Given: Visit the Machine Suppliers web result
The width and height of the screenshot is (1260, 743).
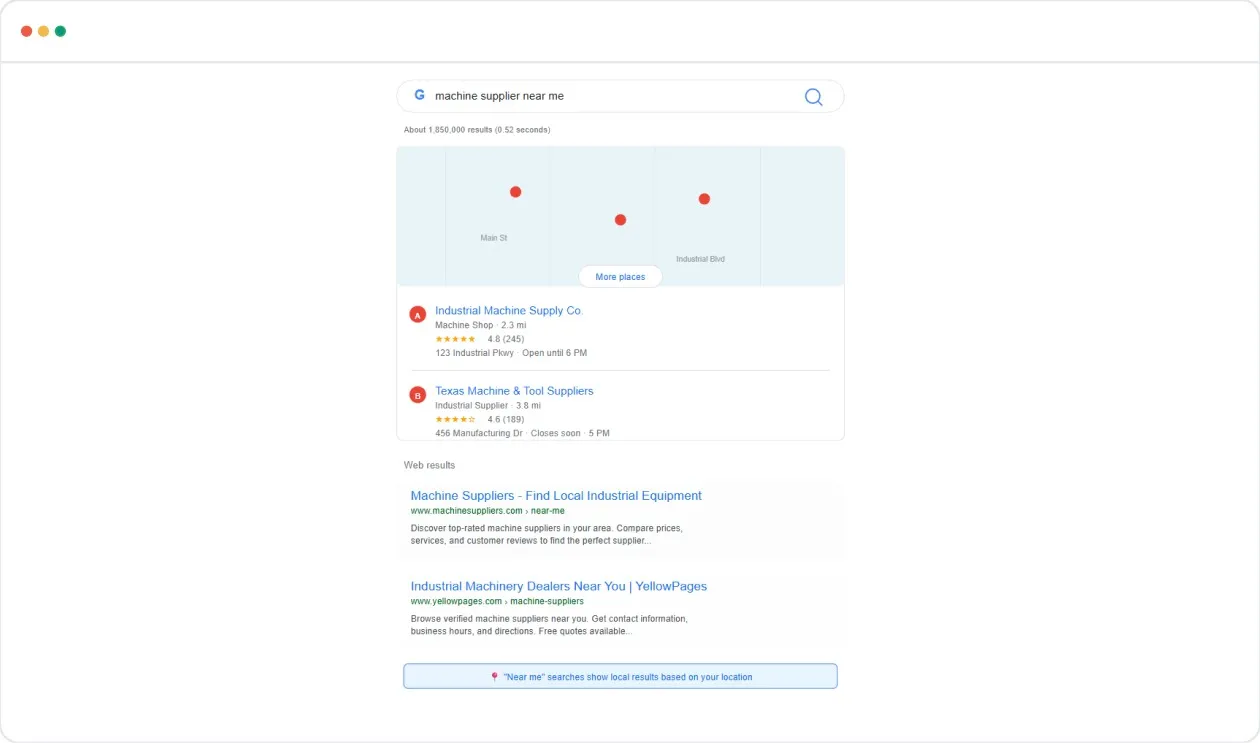Looking at the screenshot, I should 556,495.
